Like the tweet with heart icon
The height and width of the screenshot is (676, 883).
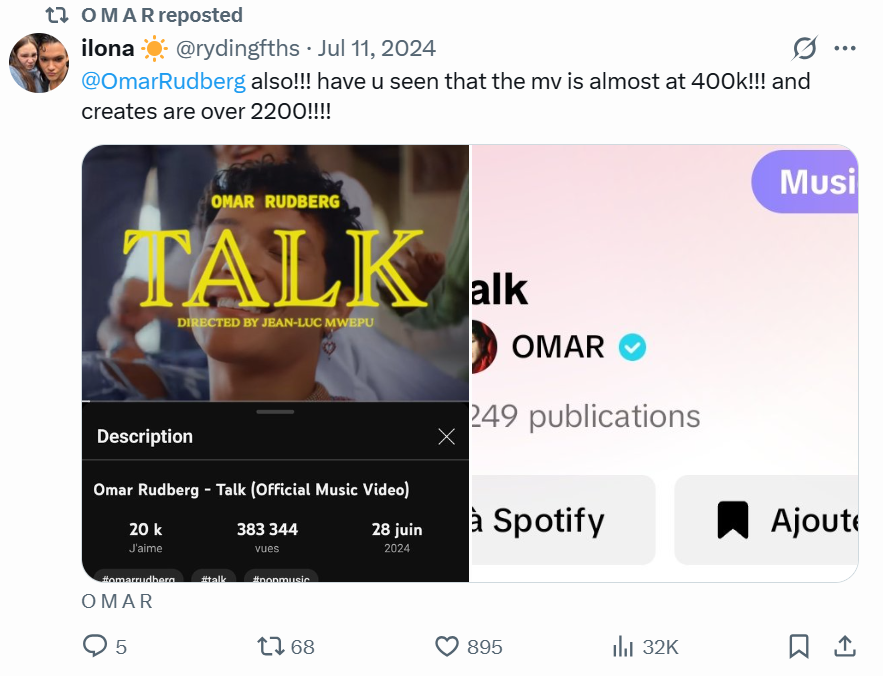coord(447,646)
